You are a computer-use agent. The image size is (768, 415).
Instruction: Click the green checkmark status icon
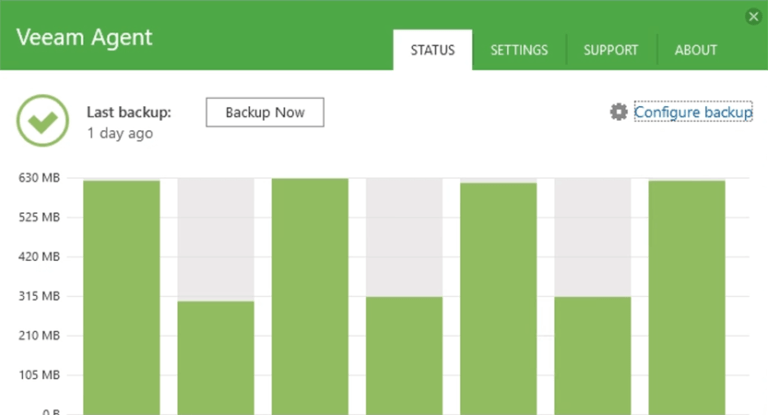pyautogui.click(x=43, y=121)
